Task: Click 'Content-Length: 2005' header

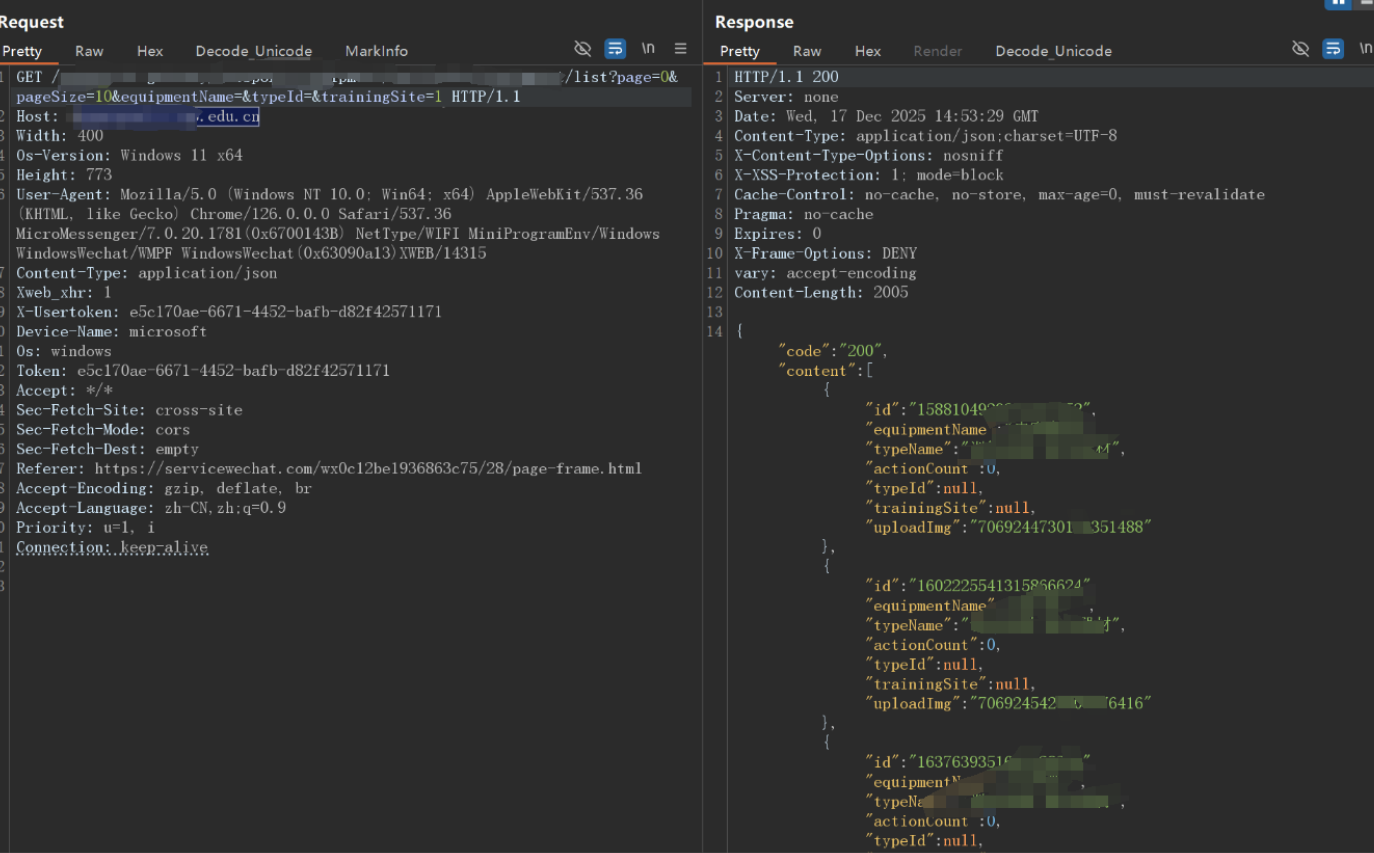Action: point(821,293)
